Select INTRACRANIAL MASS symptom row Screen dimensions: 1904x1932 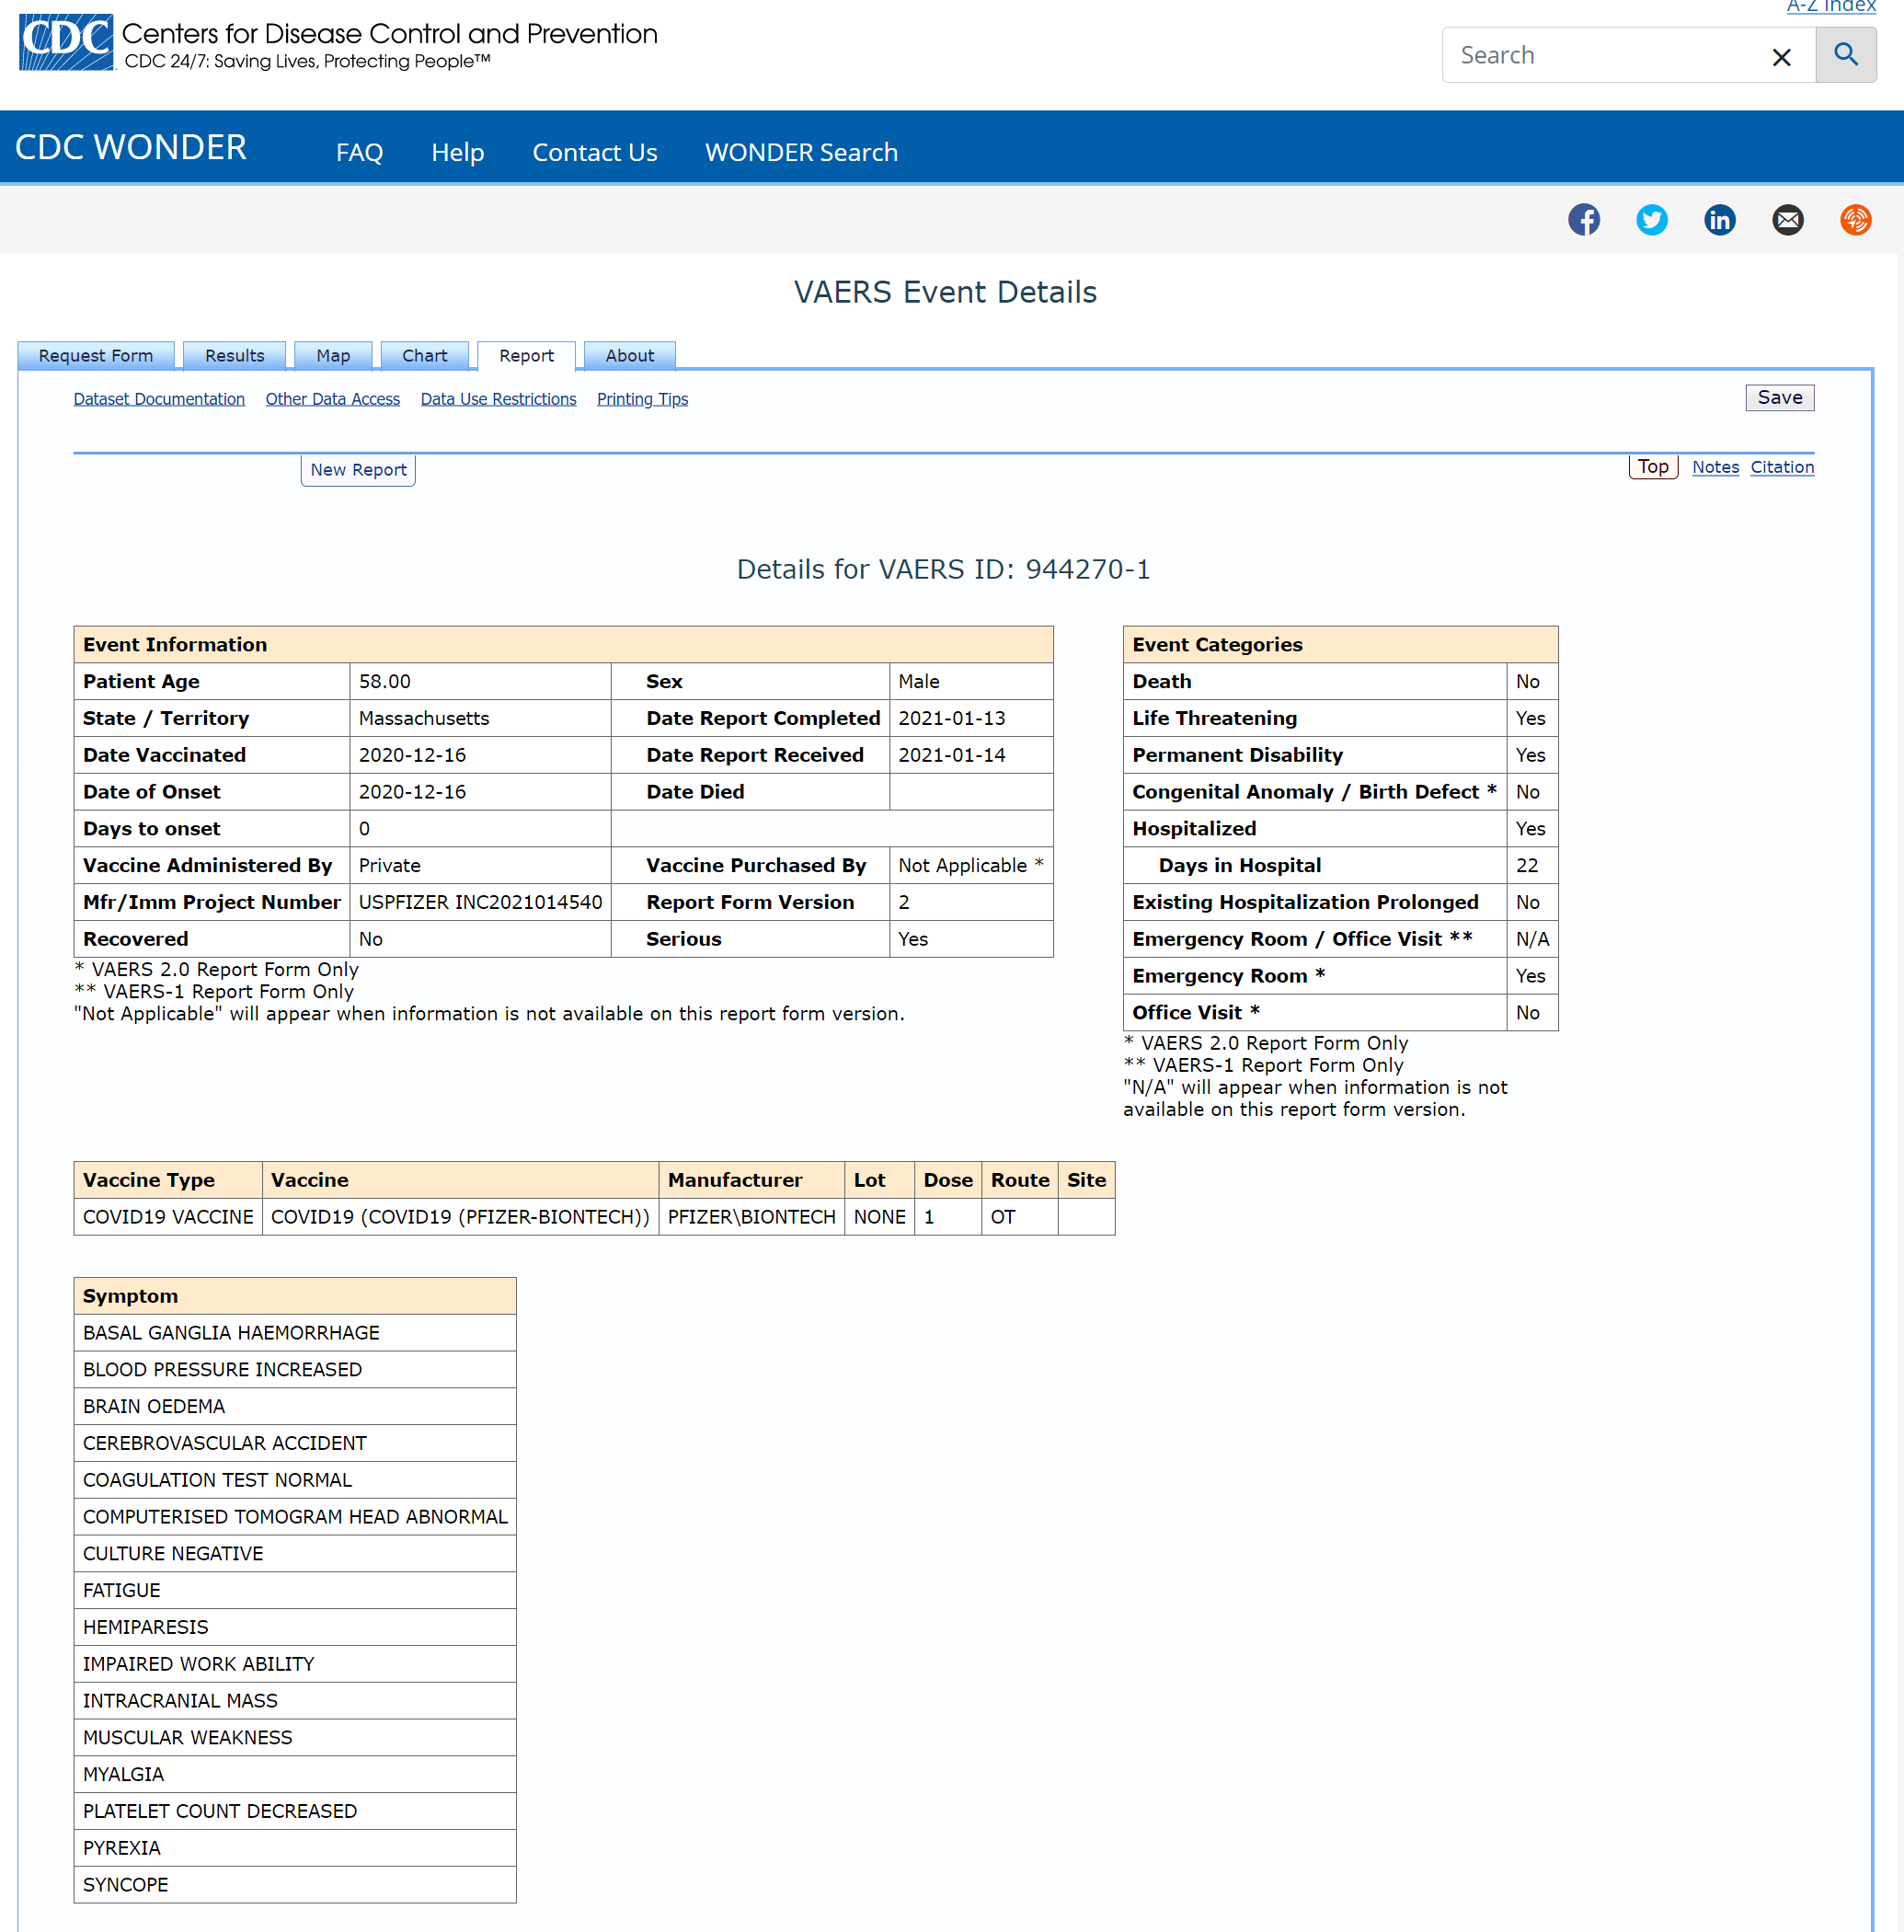(295, 1701)
